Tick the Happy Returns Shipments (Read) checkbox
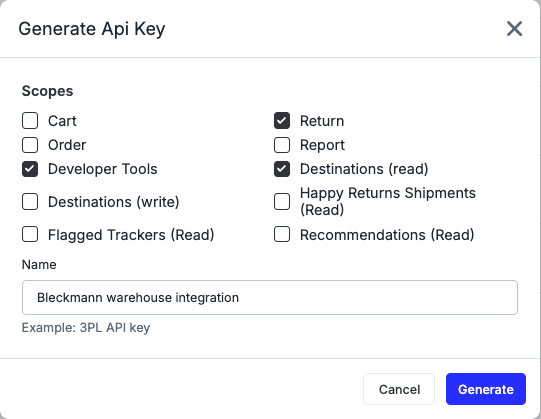This screenshot has height=419, width=541. pyautogui.click(x=282, y=202)
